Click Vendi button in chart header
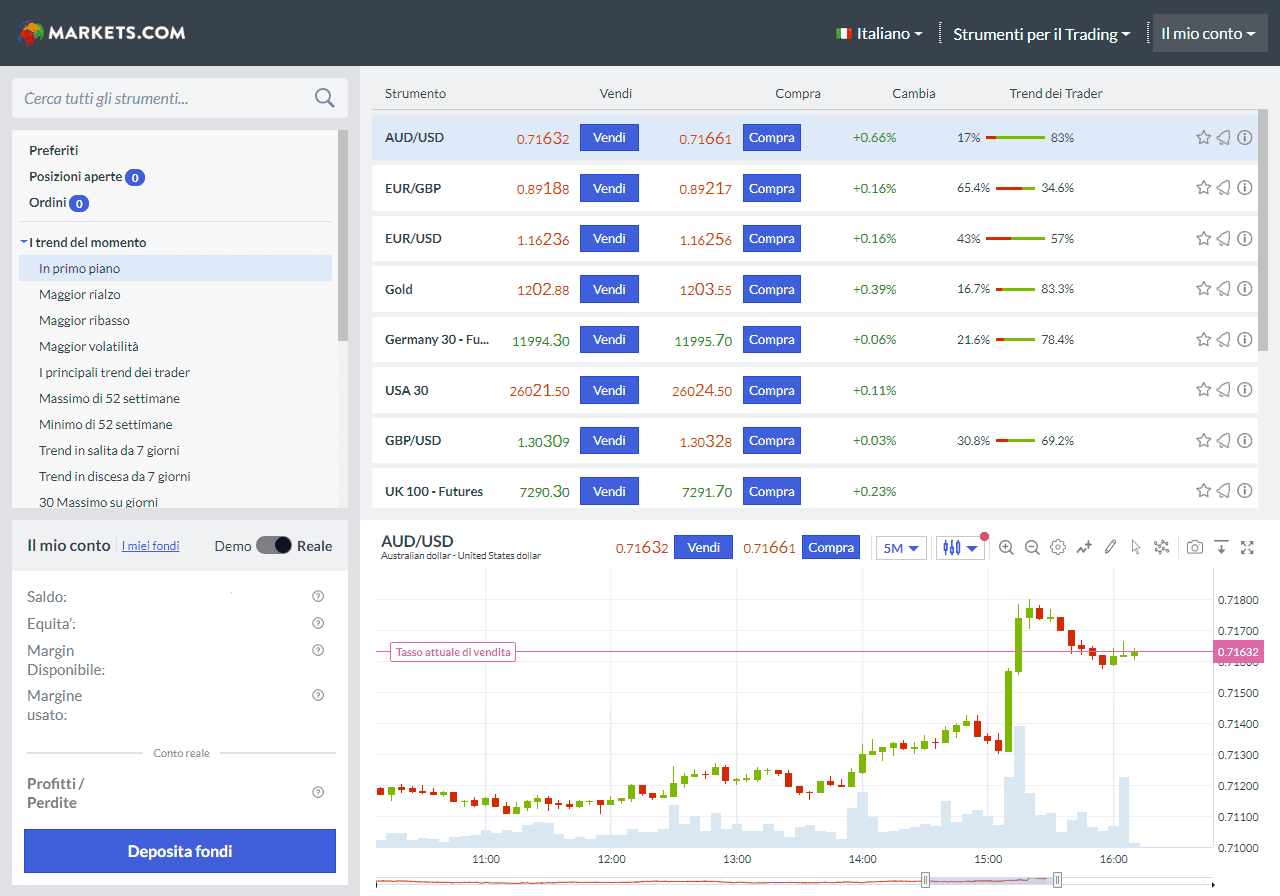The image size is (1280, 896). pos(704,547)
